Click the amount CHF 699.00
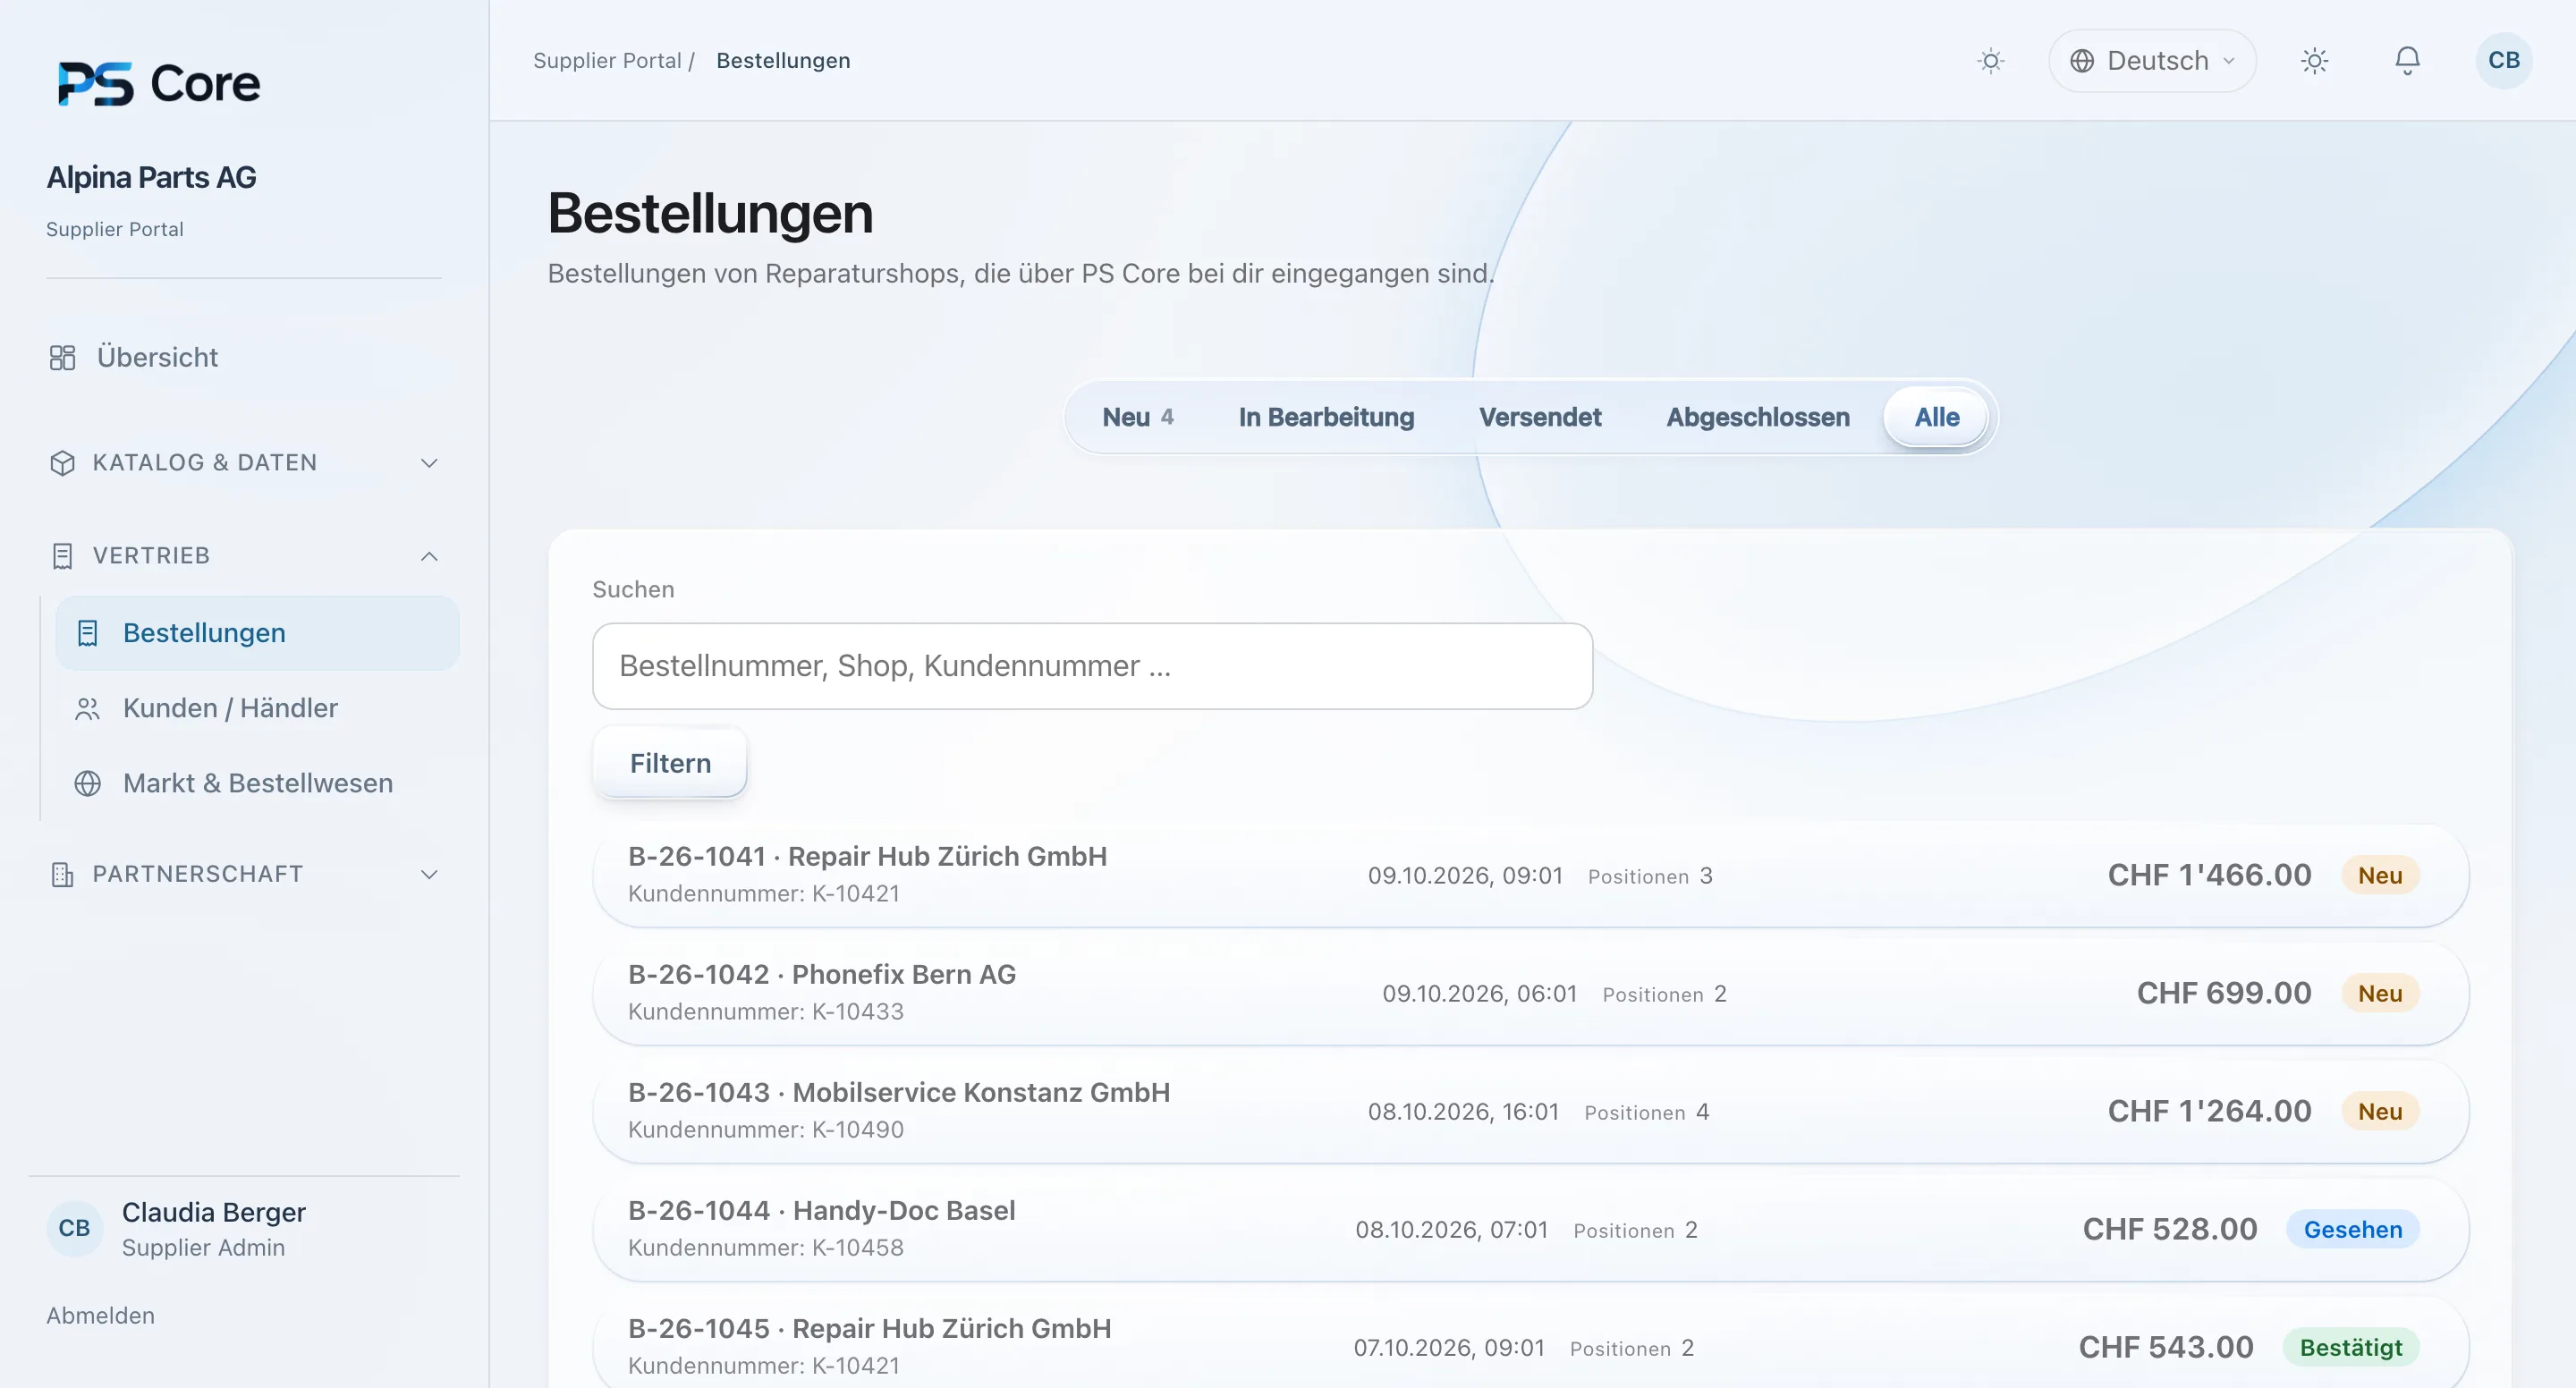Screen dimensions: 2576x1388 2223,993
